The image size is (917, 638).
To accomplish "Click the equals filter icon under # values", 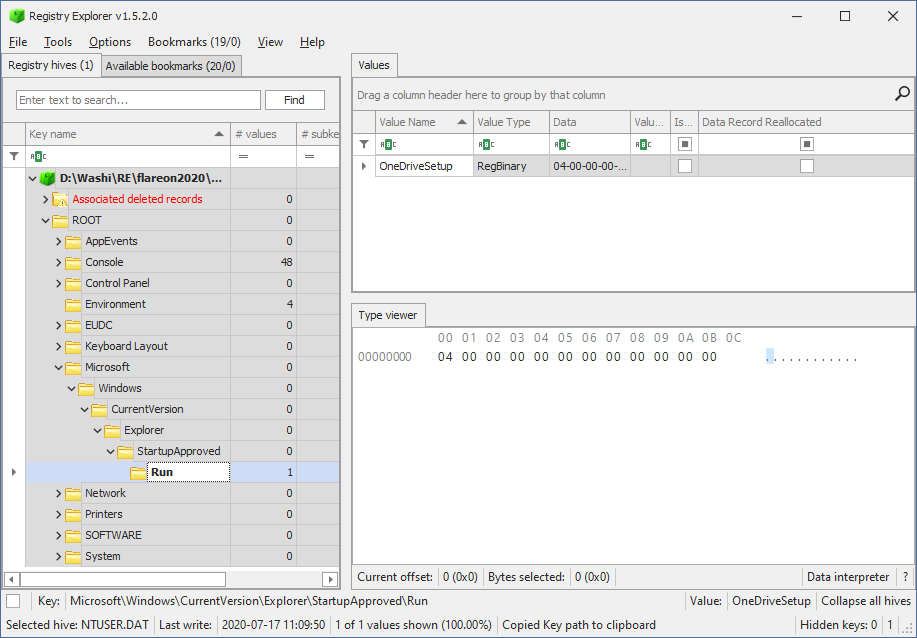I will [243, 156].
